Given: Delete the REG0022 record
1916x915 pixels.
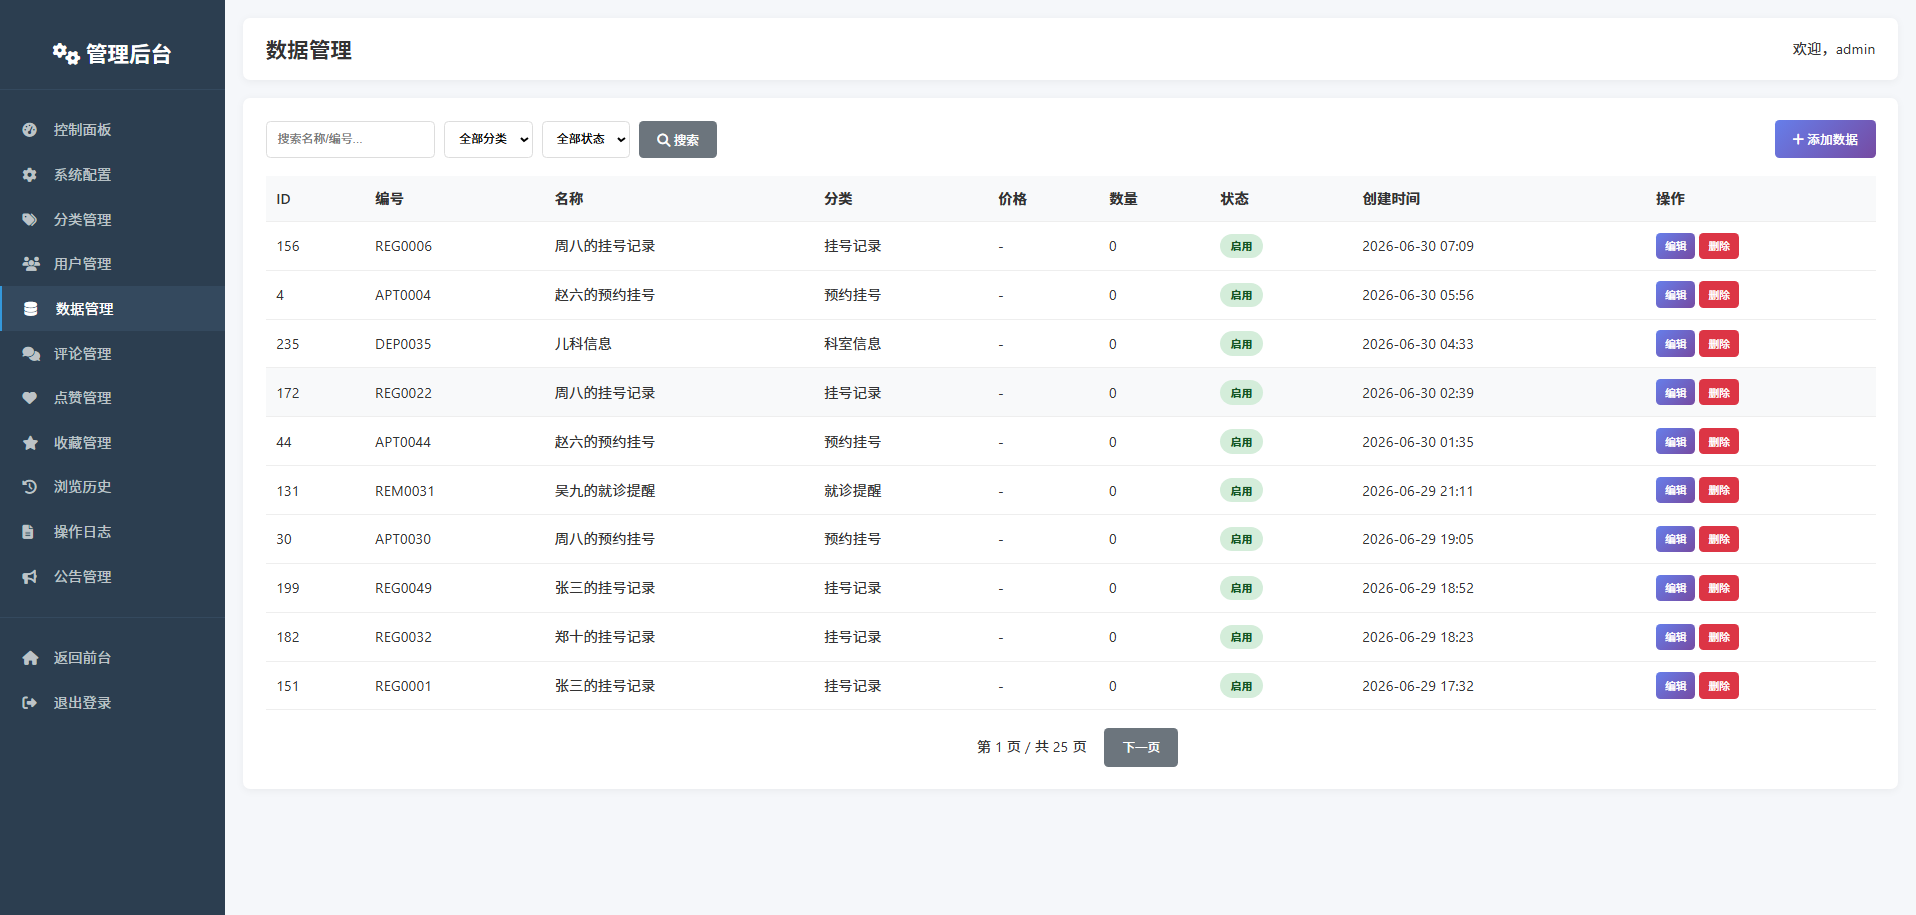Looking at the screenshot, I should [x=1719, y=393].
